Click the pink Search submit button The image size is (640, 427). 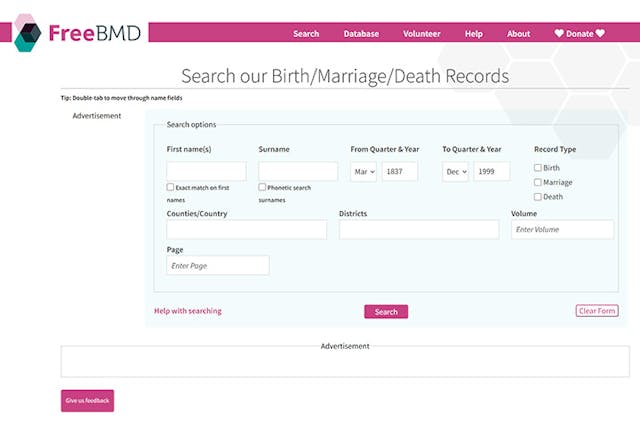pos(386,312)
